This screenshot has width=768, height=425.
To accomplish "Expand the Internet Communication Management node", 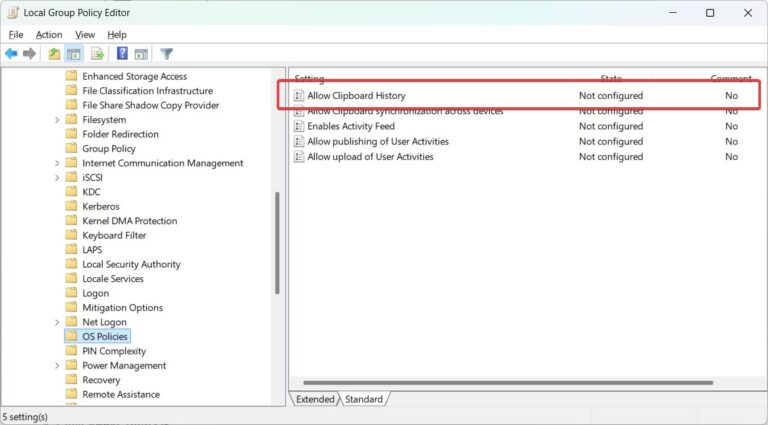I will click(x=57, y=163).
